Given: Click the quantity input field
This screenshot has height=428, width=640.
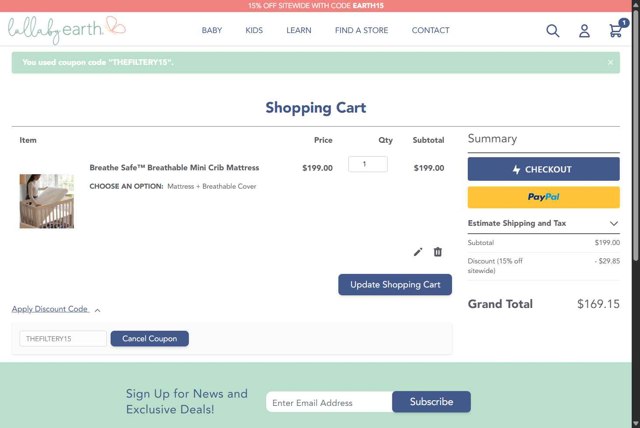Looking at the screenshot, I should tap(368, 164).
